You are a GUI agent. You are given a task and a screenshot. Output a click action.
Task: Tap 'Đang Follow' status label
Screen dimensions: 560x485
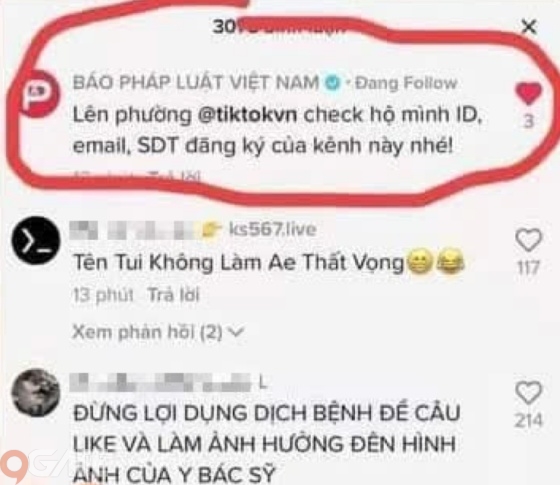point(406,83)
